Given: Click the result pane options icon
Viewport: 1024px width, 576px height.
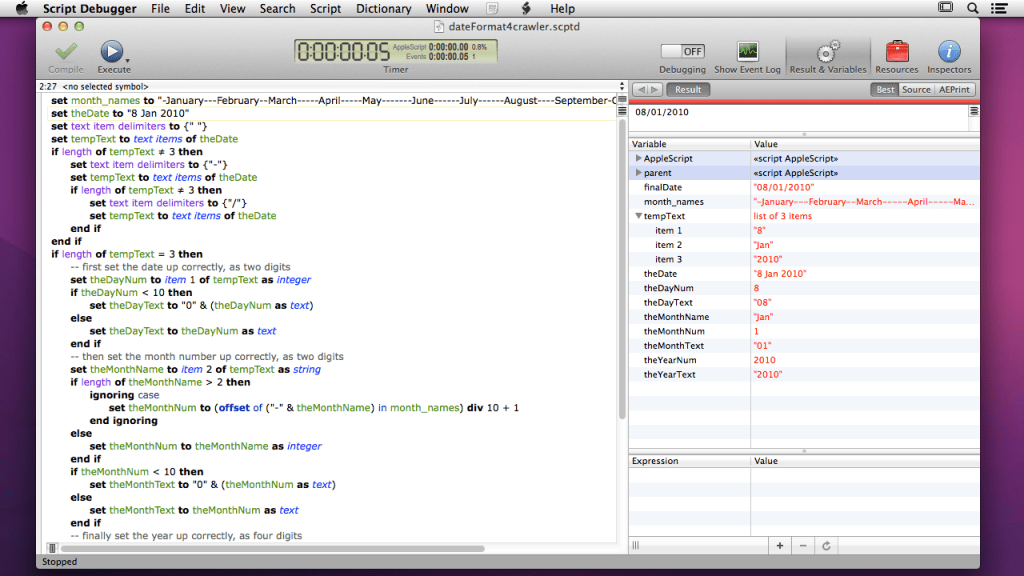Looking at the screenshot, I should click(974, 112).
